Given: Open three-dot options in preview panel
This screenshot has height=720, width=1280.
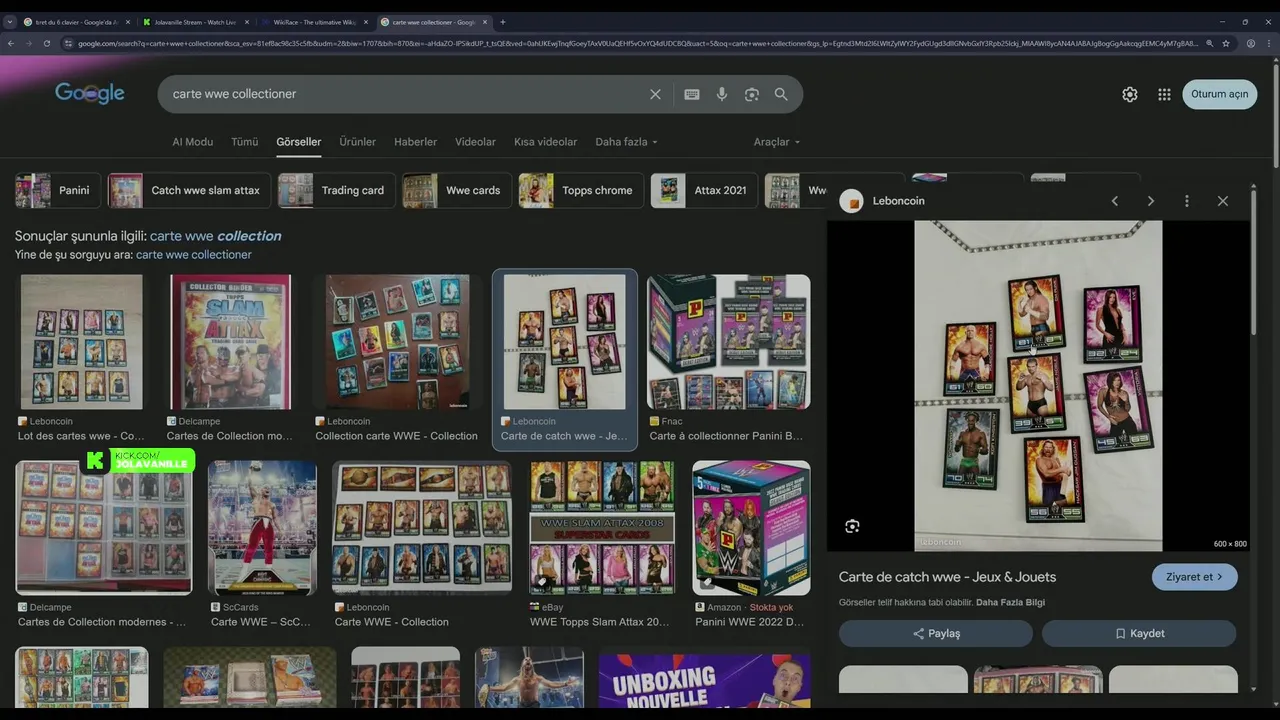Looking at the screenshot, I should pos(1187,201).
